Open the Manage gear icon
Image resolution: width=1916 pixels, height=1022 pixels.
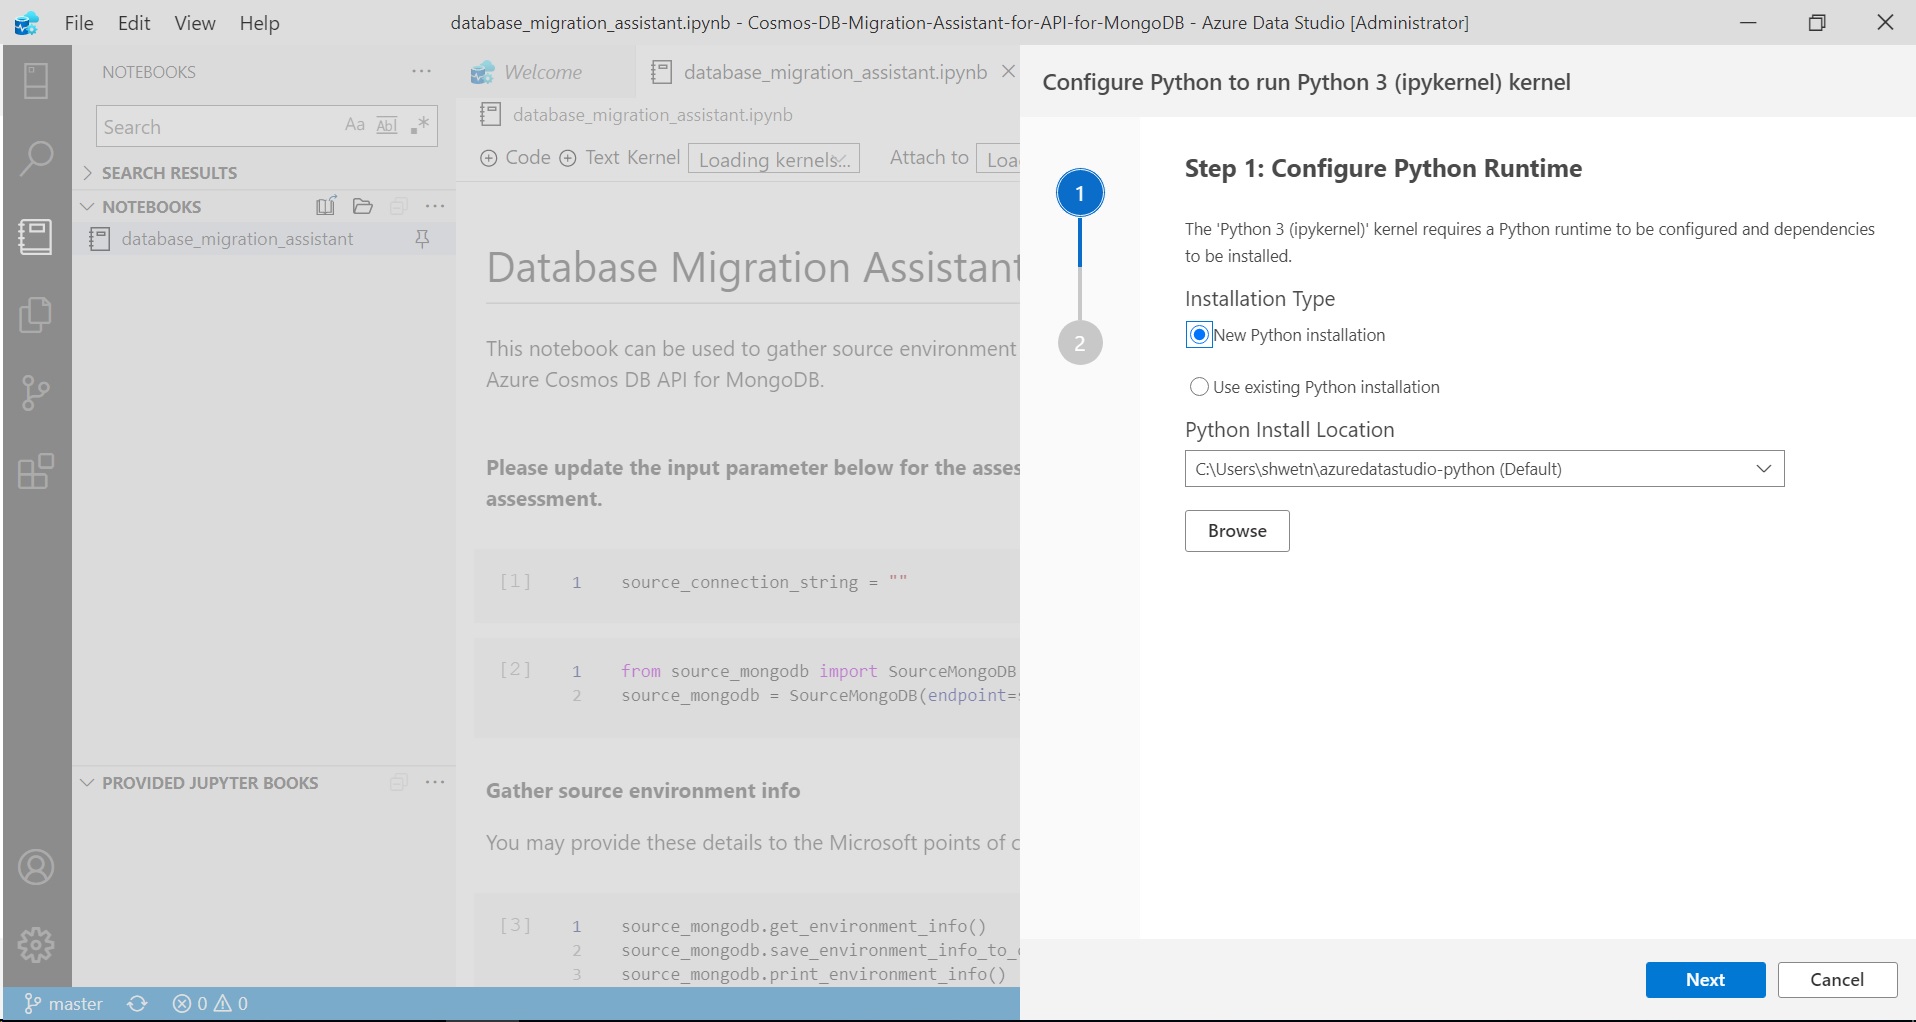(x=36, y=945)
